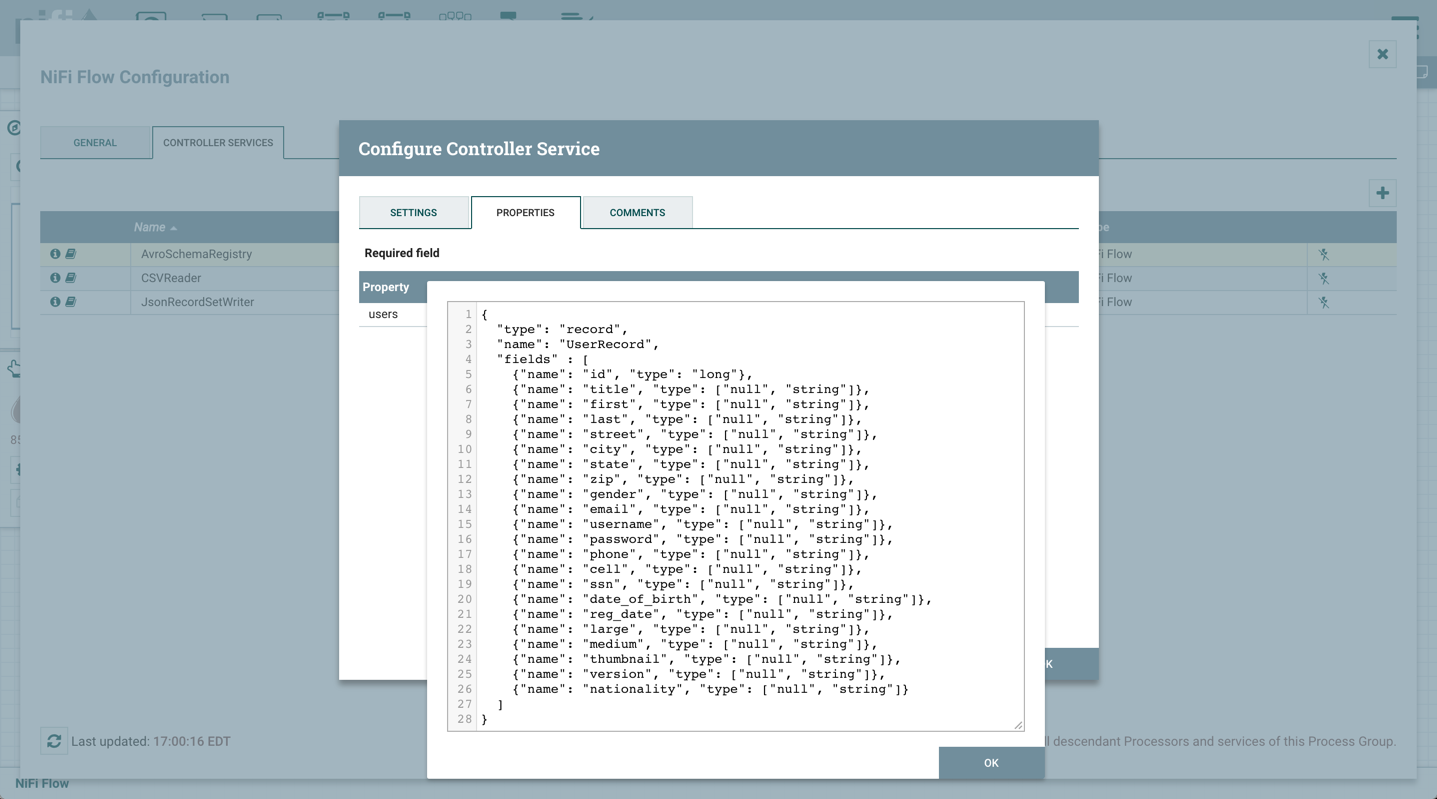The height and width of the screenshot is (799, 1437).
Task: Open the documentation icon for CSVReader
Action: (x=71, y=278)
